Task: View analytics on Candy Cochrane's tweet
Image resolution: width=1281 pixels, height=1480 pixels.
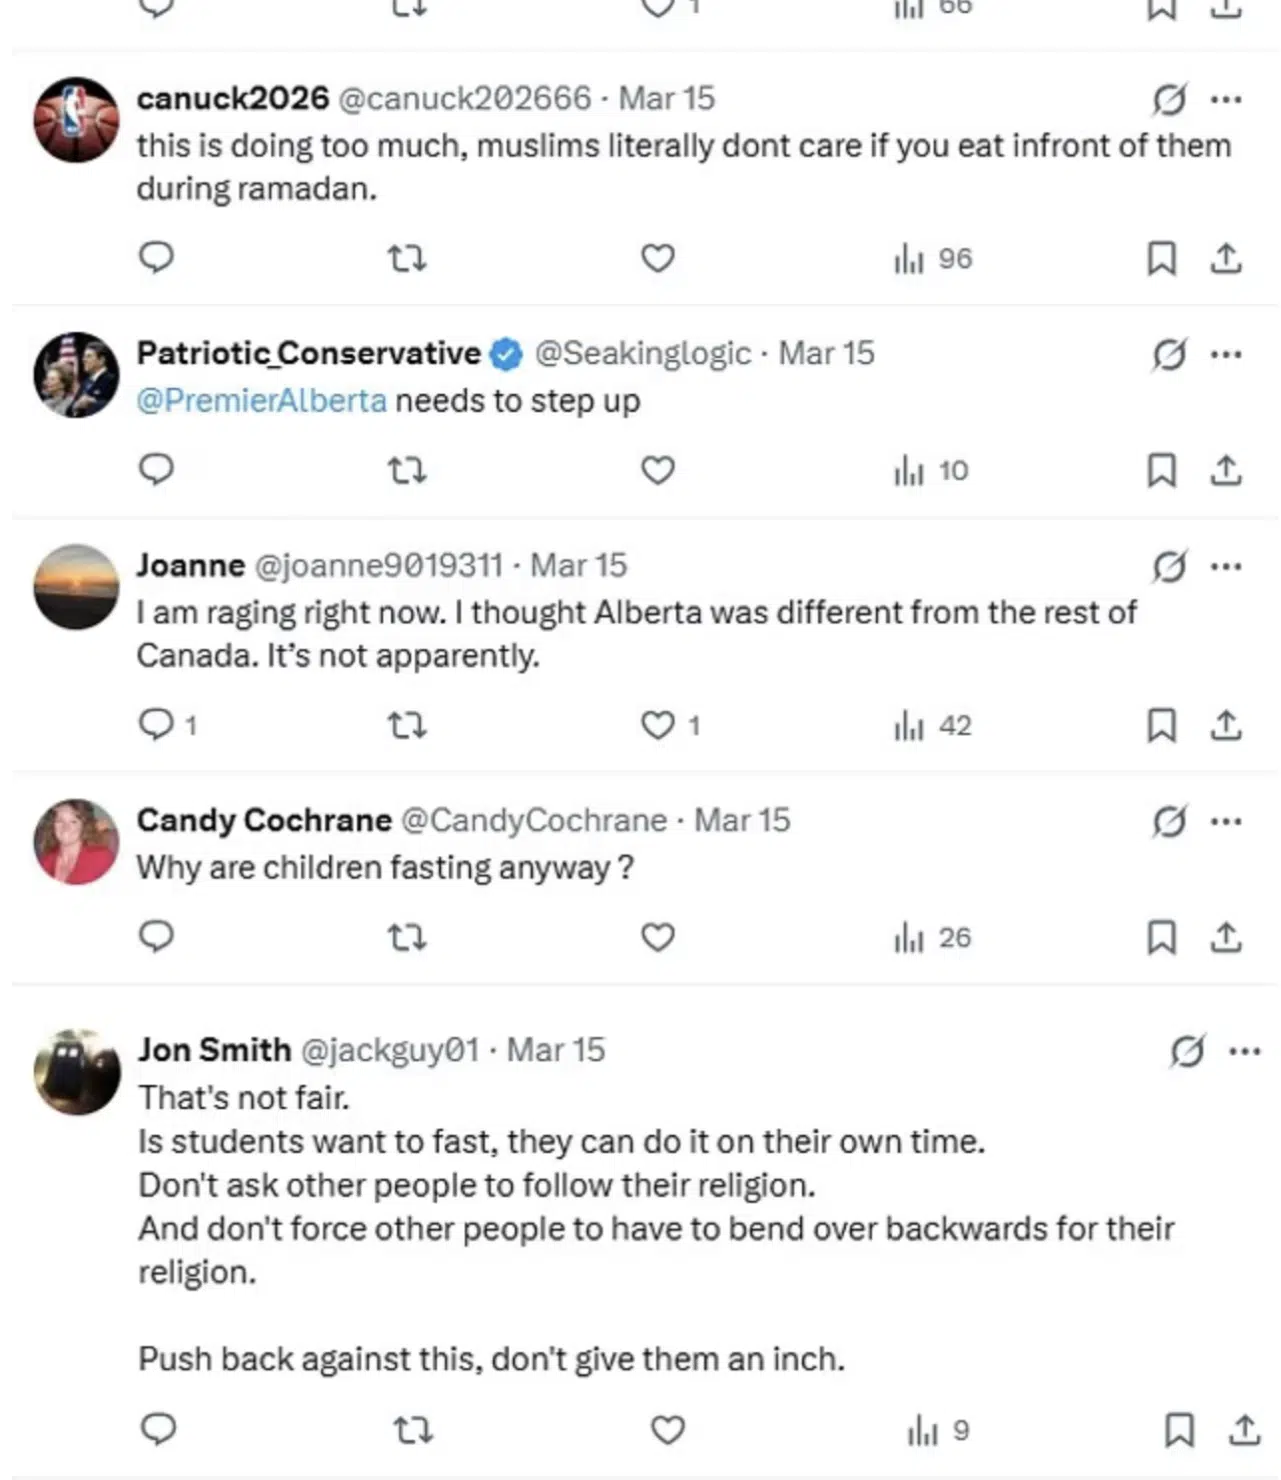Action: pyautogui.click(x=932, y=938)
